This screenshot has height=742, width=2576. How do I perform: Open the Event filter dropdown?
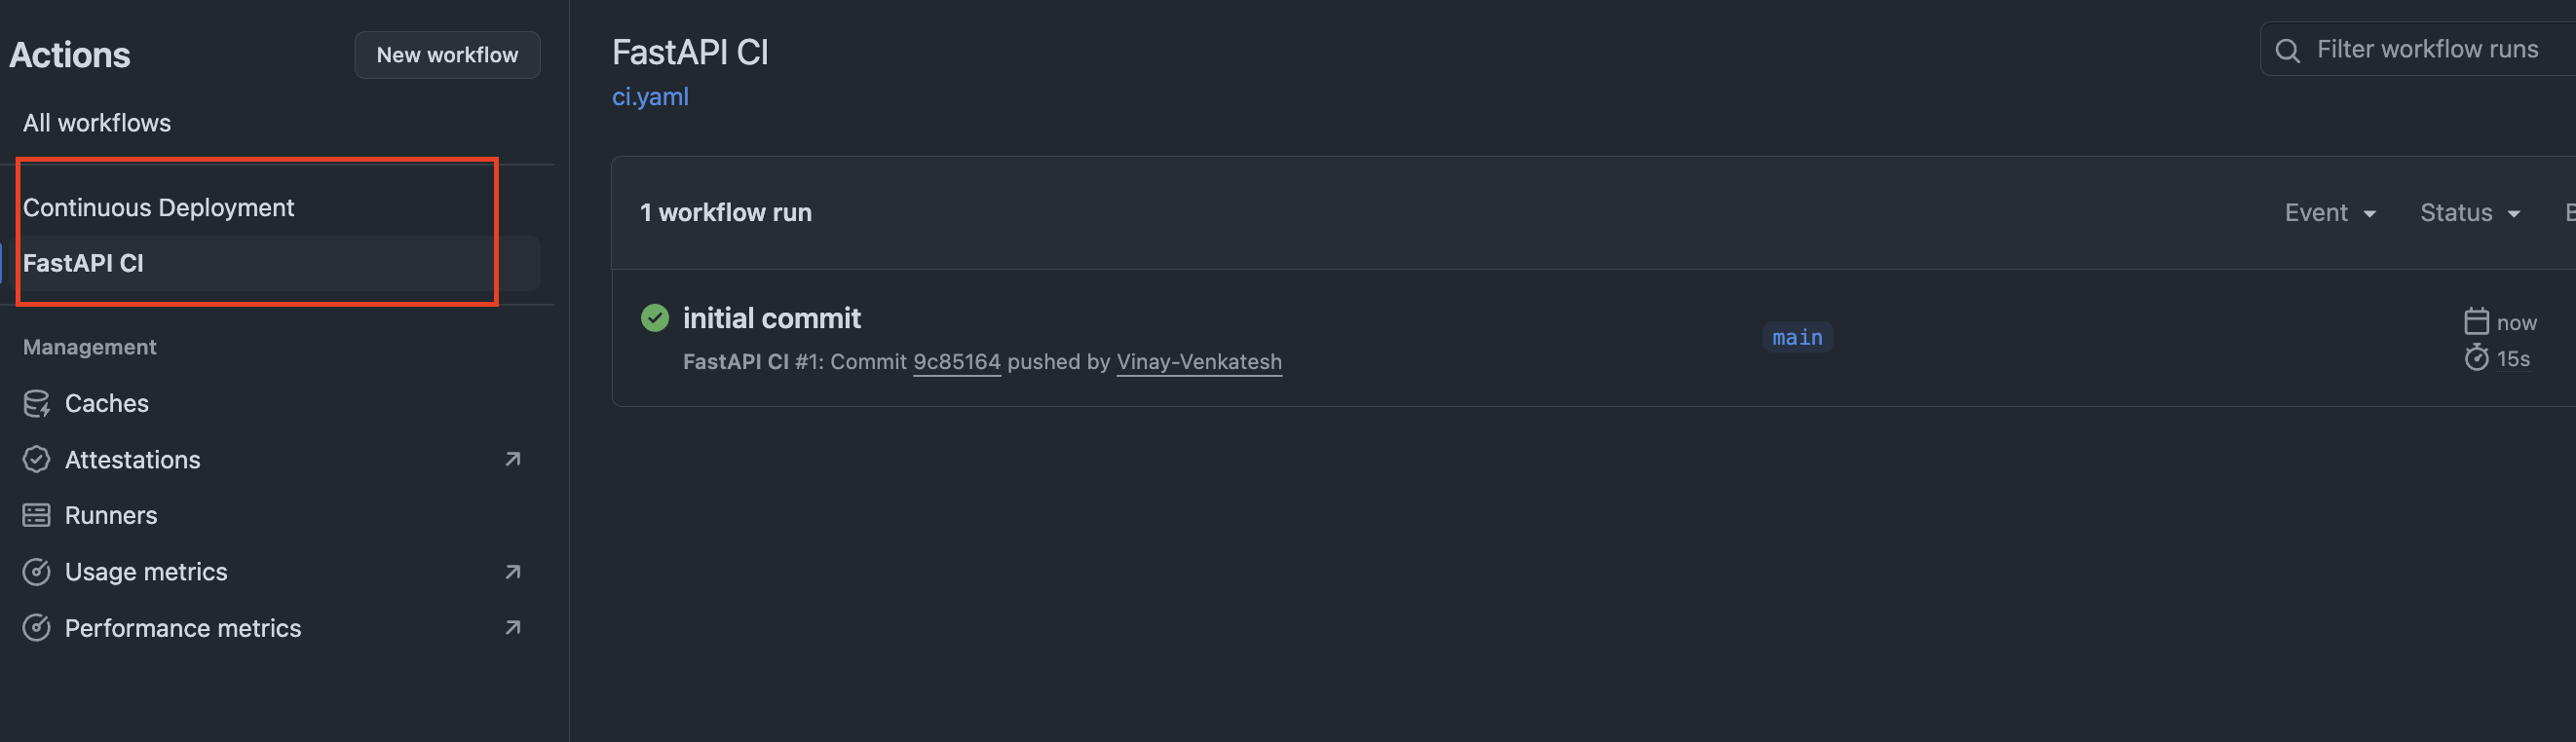click(x=2330, y=213)
